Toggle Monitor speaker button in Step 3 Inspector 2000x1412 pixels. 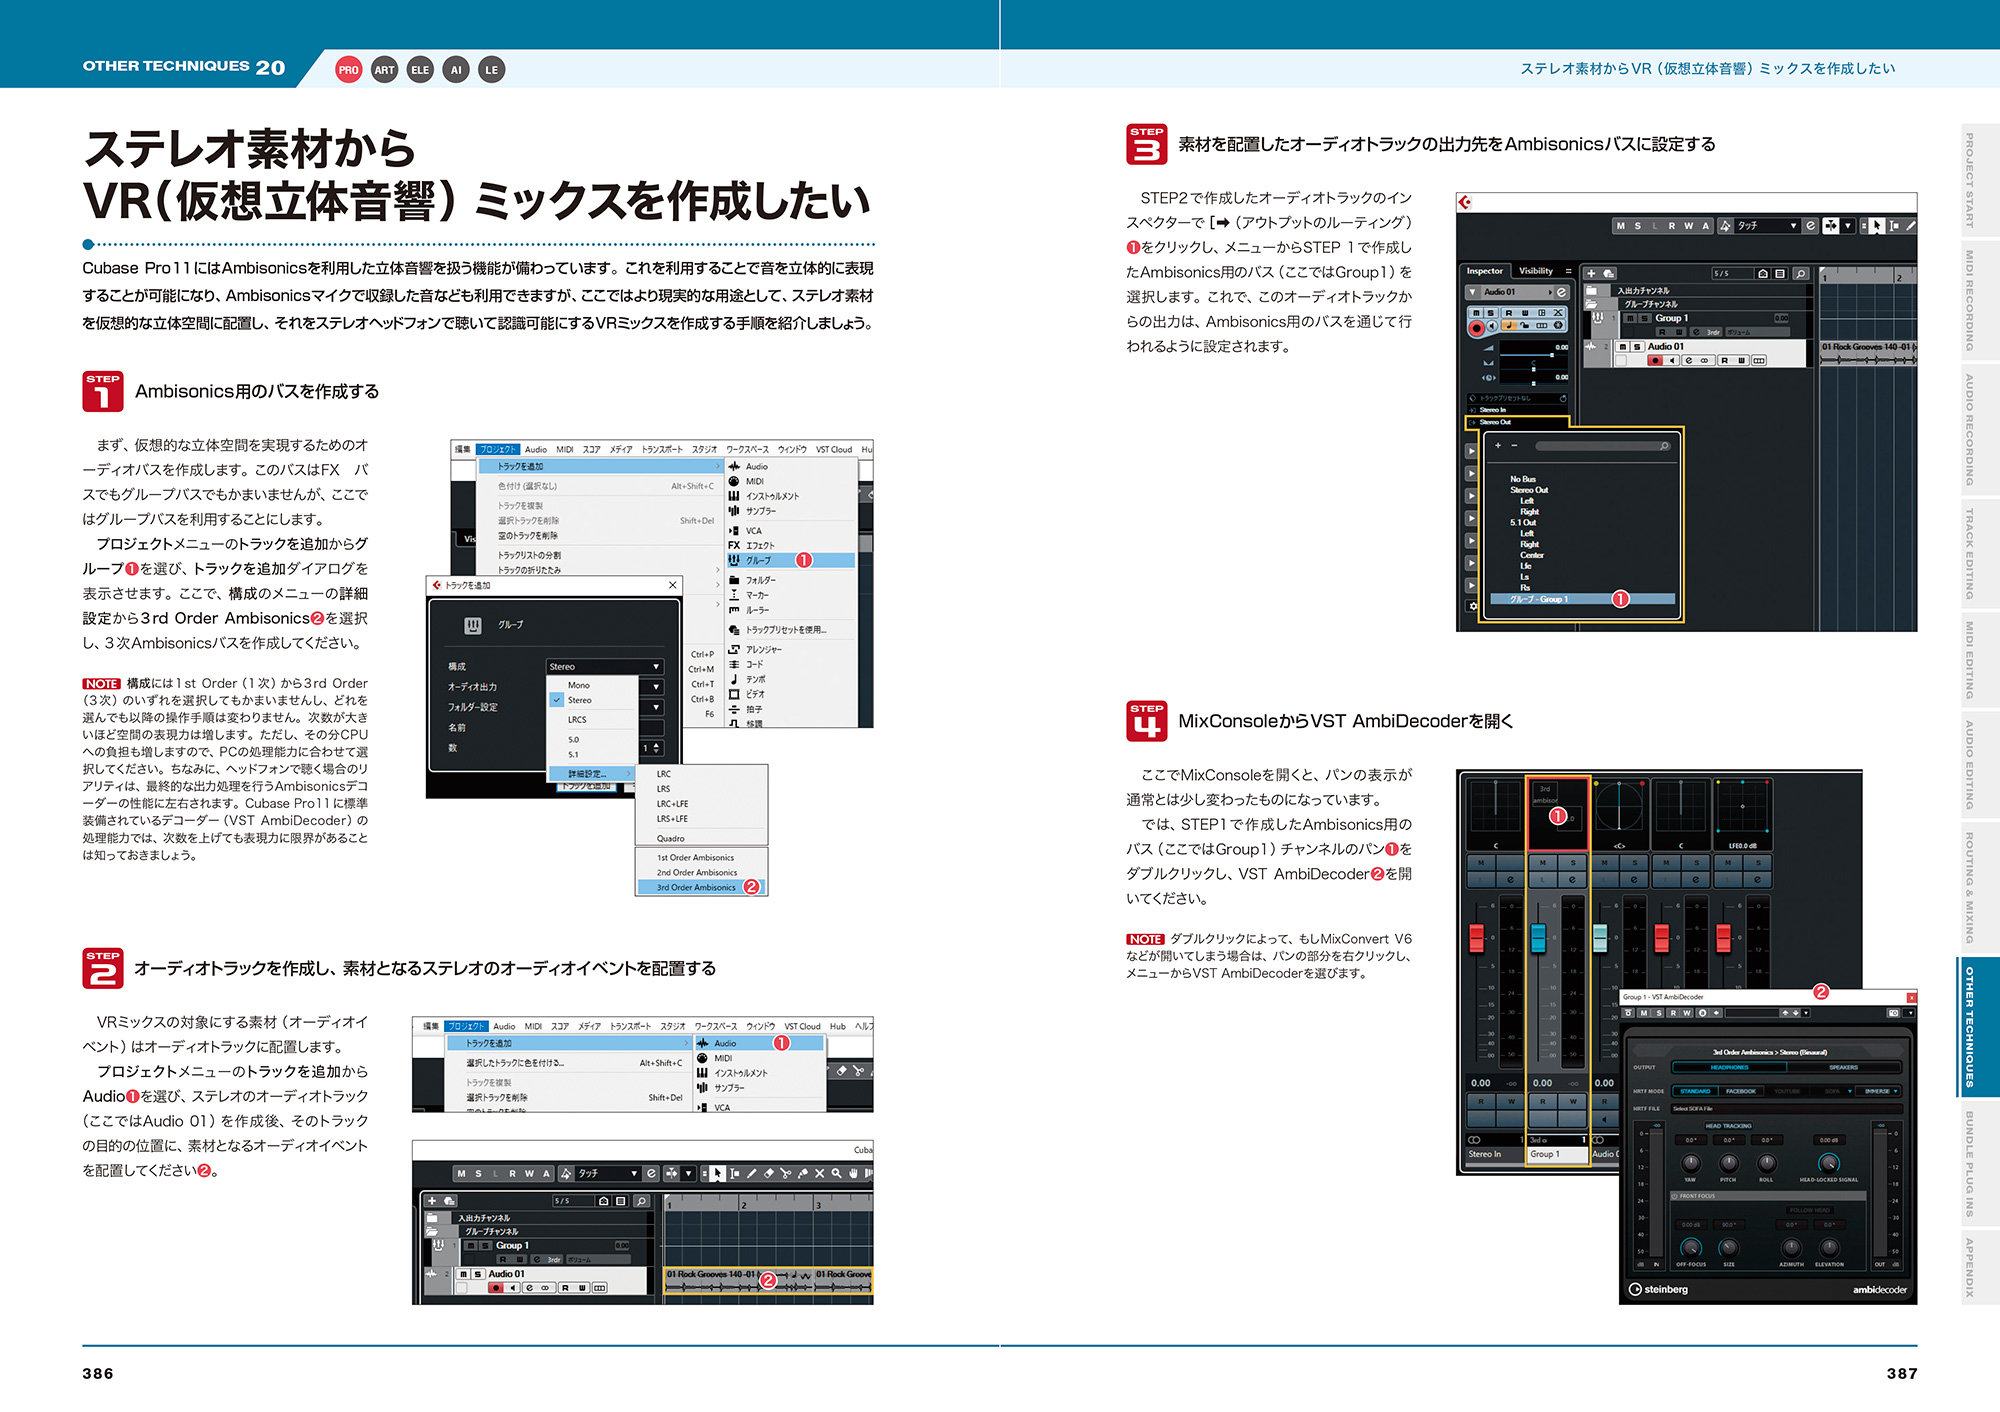pyautogui.click(x=1492, y=326)
